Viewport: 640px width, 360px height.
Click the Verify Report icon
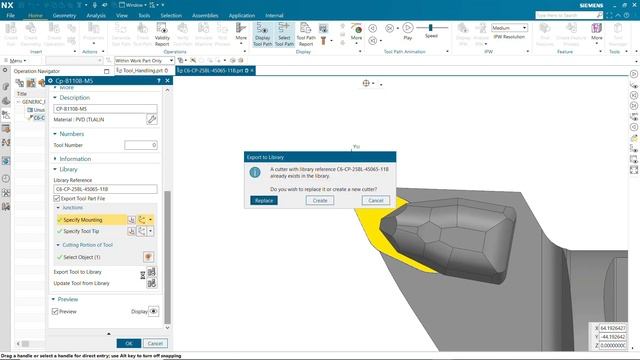(162, 34)
